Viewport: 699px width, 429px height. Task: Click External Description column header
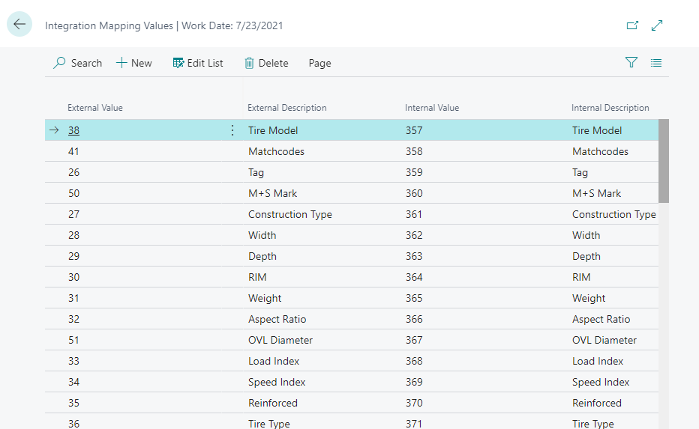tap(287, 107)
